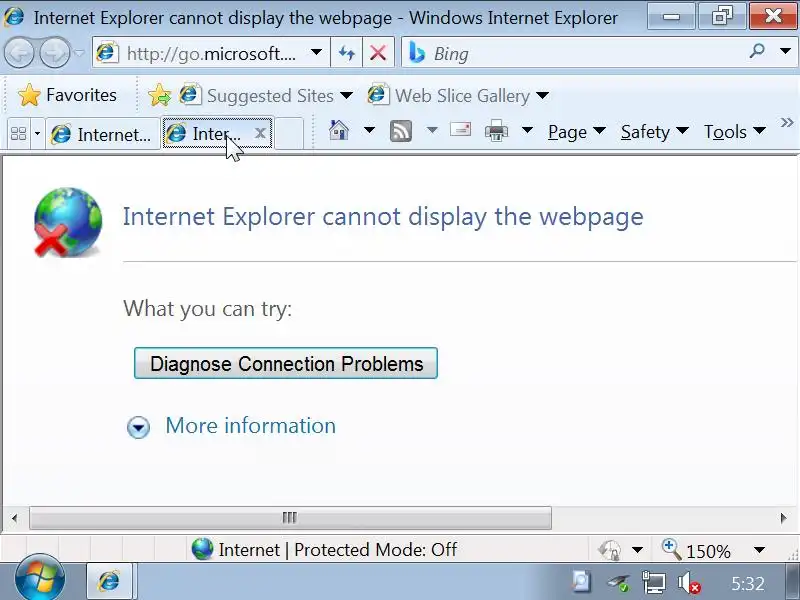Viewport: 800px width, 600px height.
Task: Open the recent pages dropdown arrow
Action: coord(79,53)
